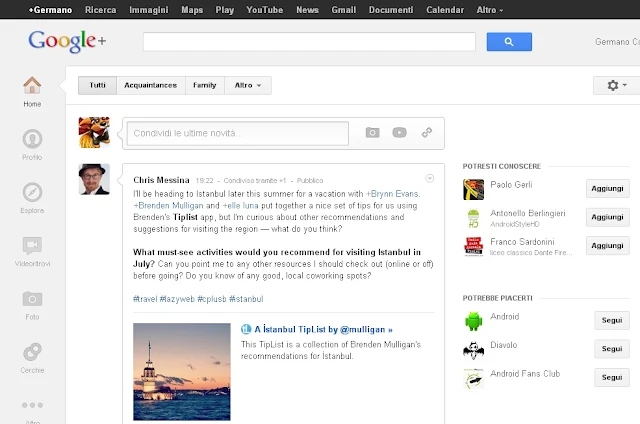Click the camera icon in share box
The width and height of the screenshot is (640, 424).
tap(372, 133)
